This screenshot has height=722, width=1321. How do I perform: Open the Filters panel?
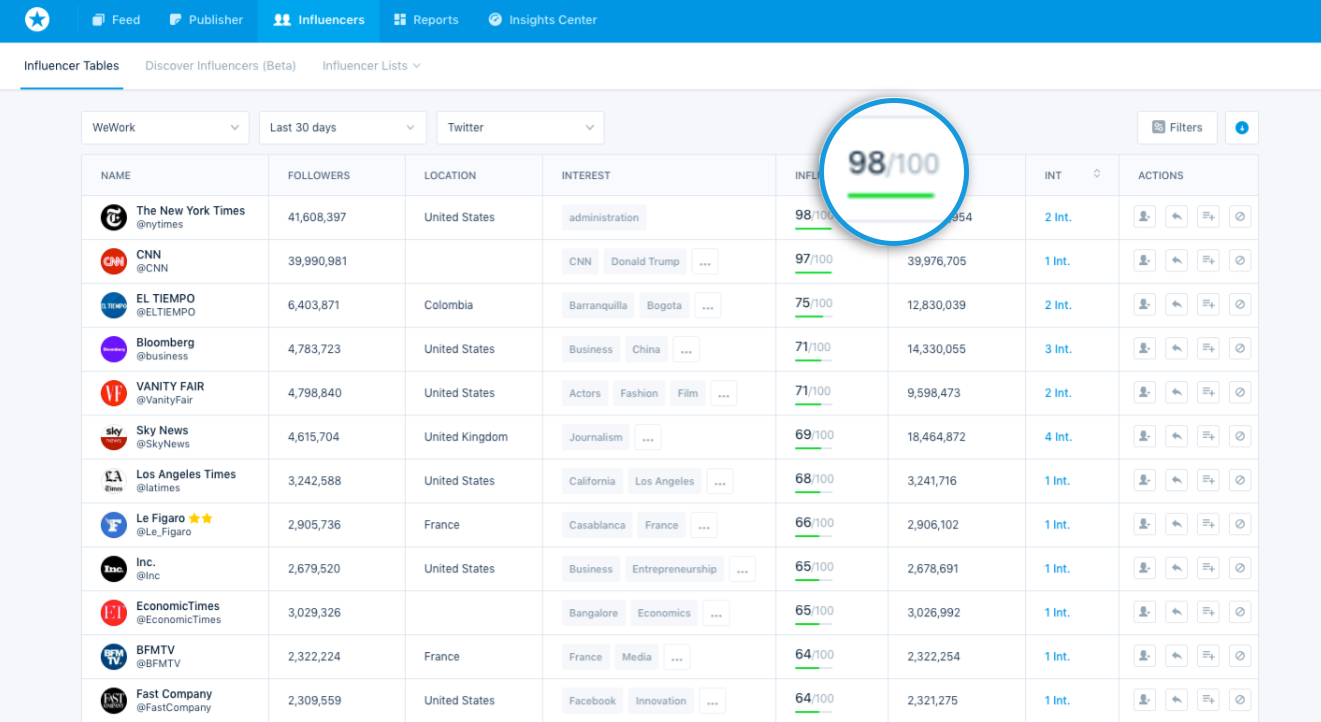pyautogui.click(x=1177, y=127)
